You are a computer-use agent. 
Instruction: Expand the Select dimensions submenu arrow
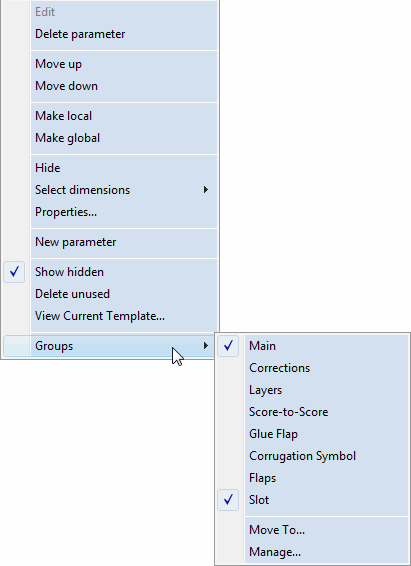click(206, 190)
